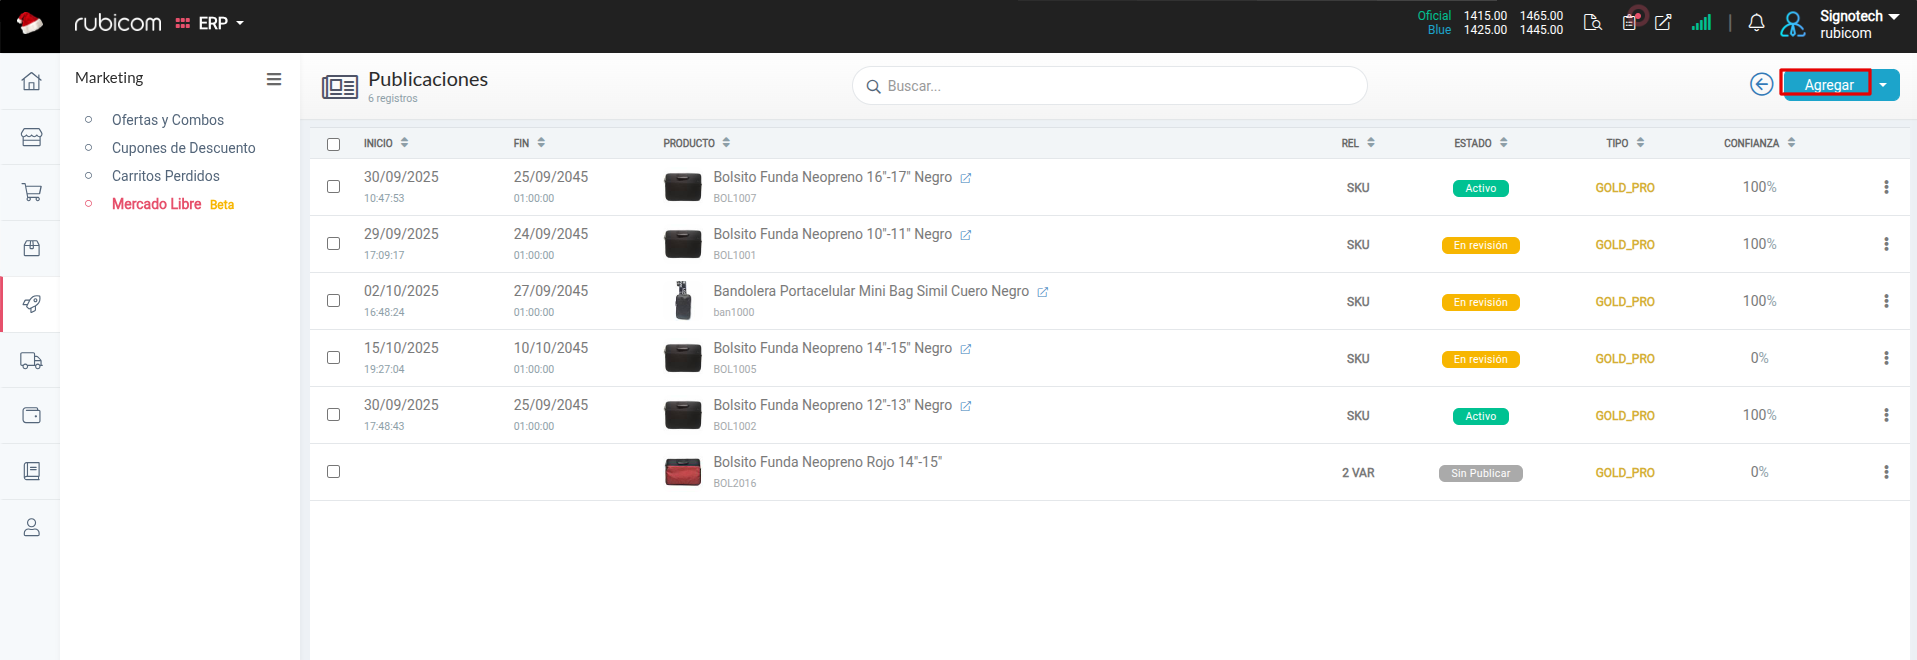Click the Buscar search field
This screenshot has width=1917, height=660.
[x=1110, y=86]
